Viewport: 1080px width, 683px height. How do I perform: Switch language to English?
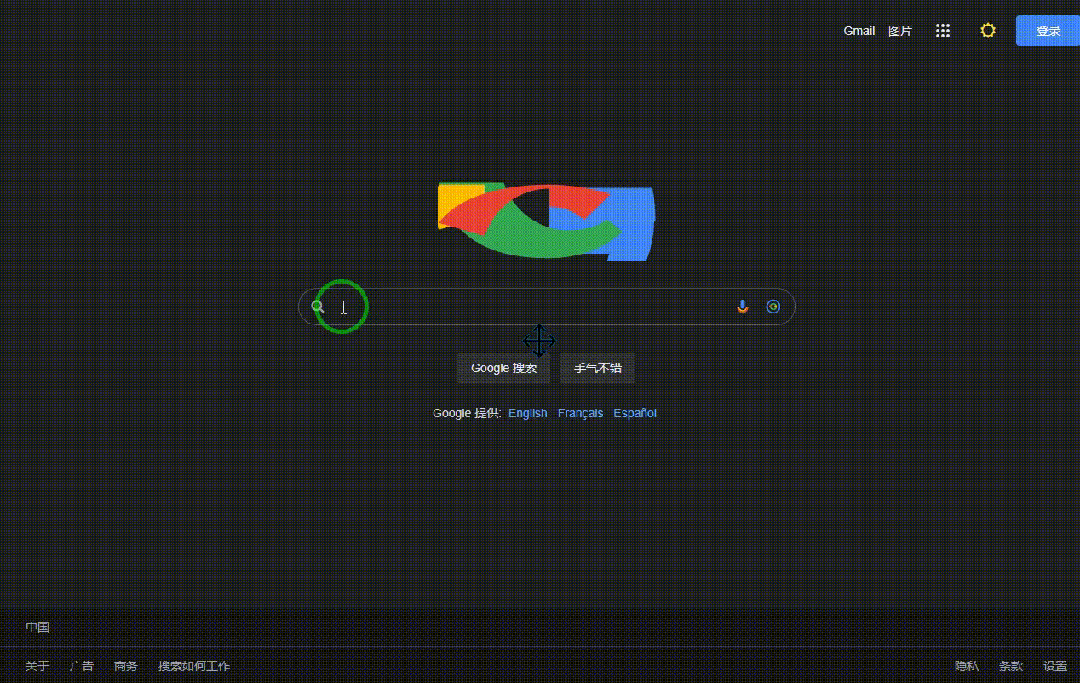[528, 413]
